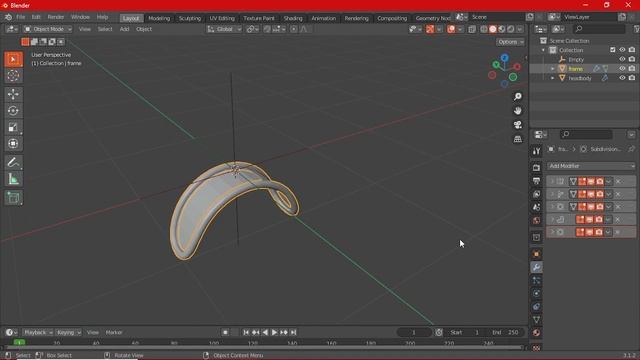Screen dimensions: 640x360
Task: Open the Modifier properties wrench tab
Action: point(536,267)
